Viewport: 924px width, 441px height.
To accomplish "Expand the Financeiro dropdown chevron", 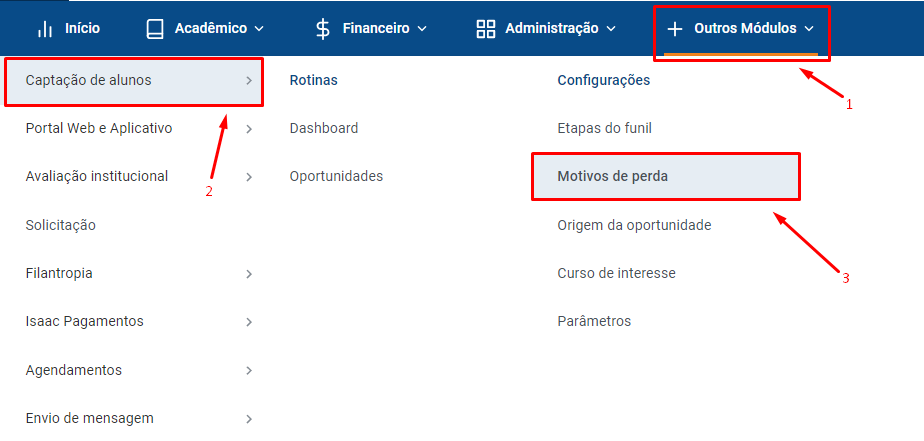I will pyautogui.click(x=421, y=28).
